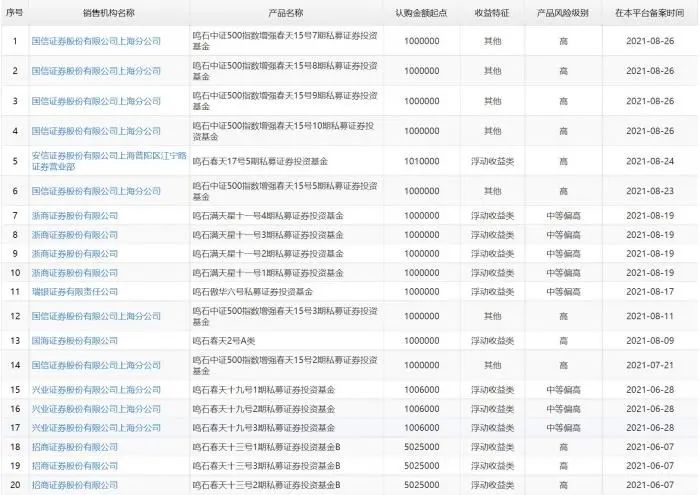The height and width of the screenshot is (495, 700).
Task: Click the 认购金额起点 column header
Action: pyautogui.click(x=421, y=12)
